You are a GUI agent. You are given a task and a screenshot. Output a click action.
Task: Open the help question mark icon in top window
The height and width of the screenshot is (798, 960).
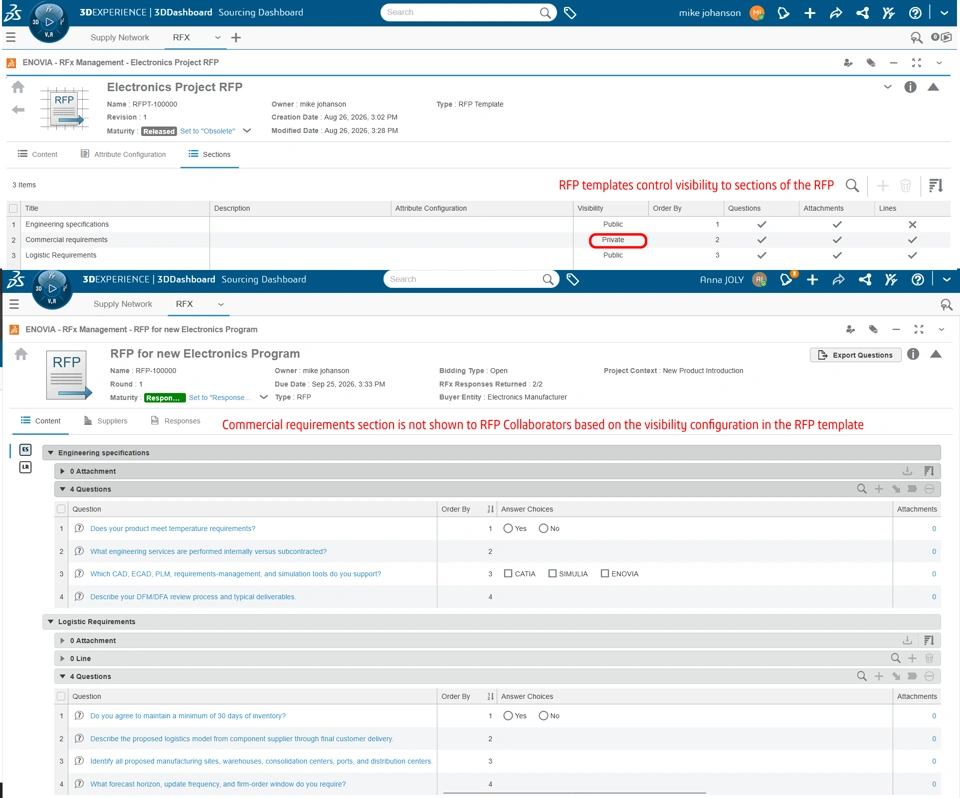(x=915, y=13)
